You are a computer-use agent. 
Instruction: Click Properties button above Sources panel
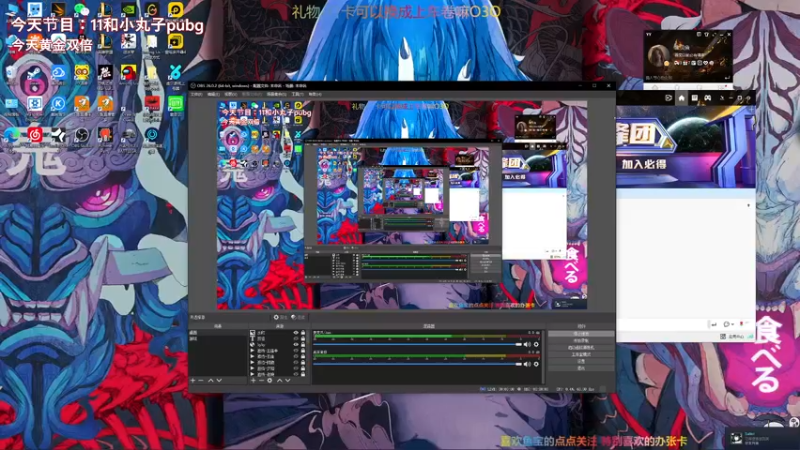(281, 317)
